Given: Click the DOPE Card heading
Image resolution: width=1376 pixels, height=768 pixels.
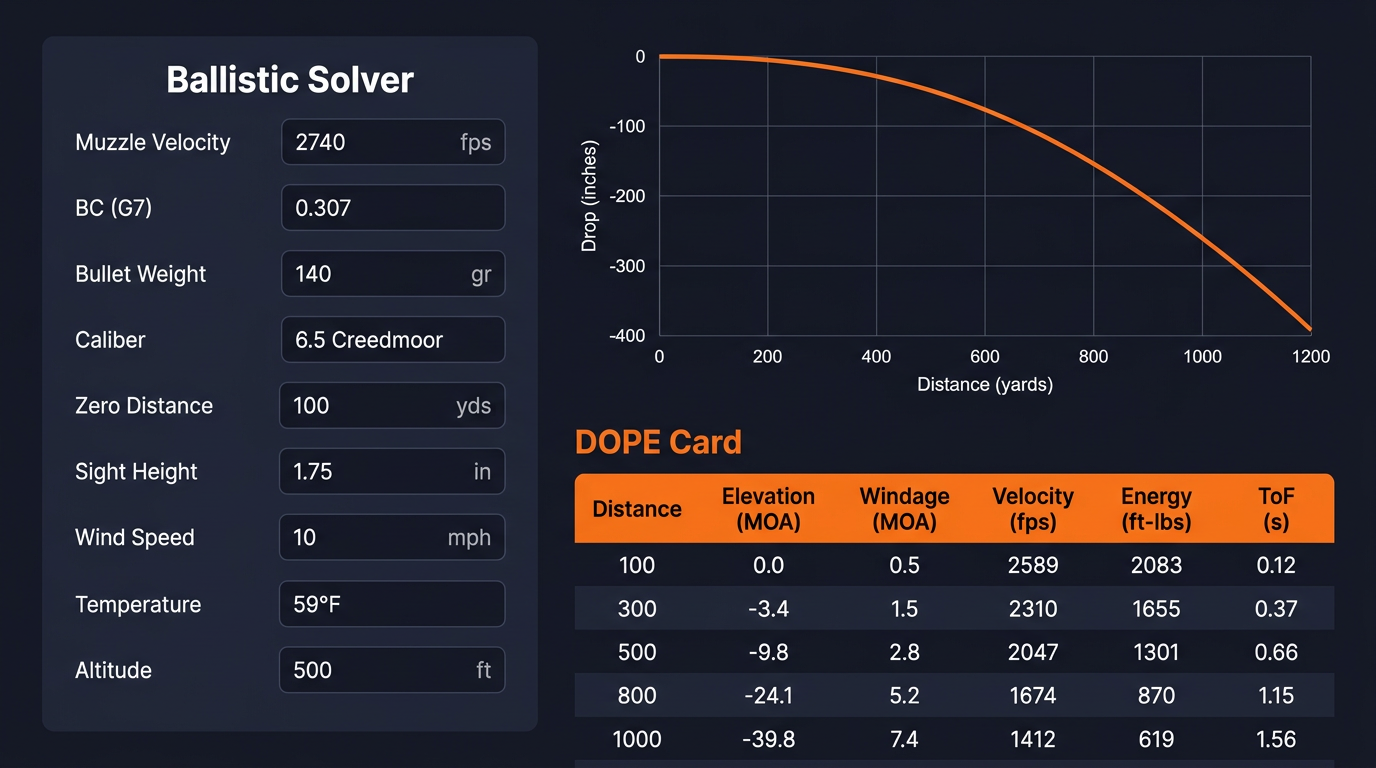Looking at the screenshot, I should [658, 442].
